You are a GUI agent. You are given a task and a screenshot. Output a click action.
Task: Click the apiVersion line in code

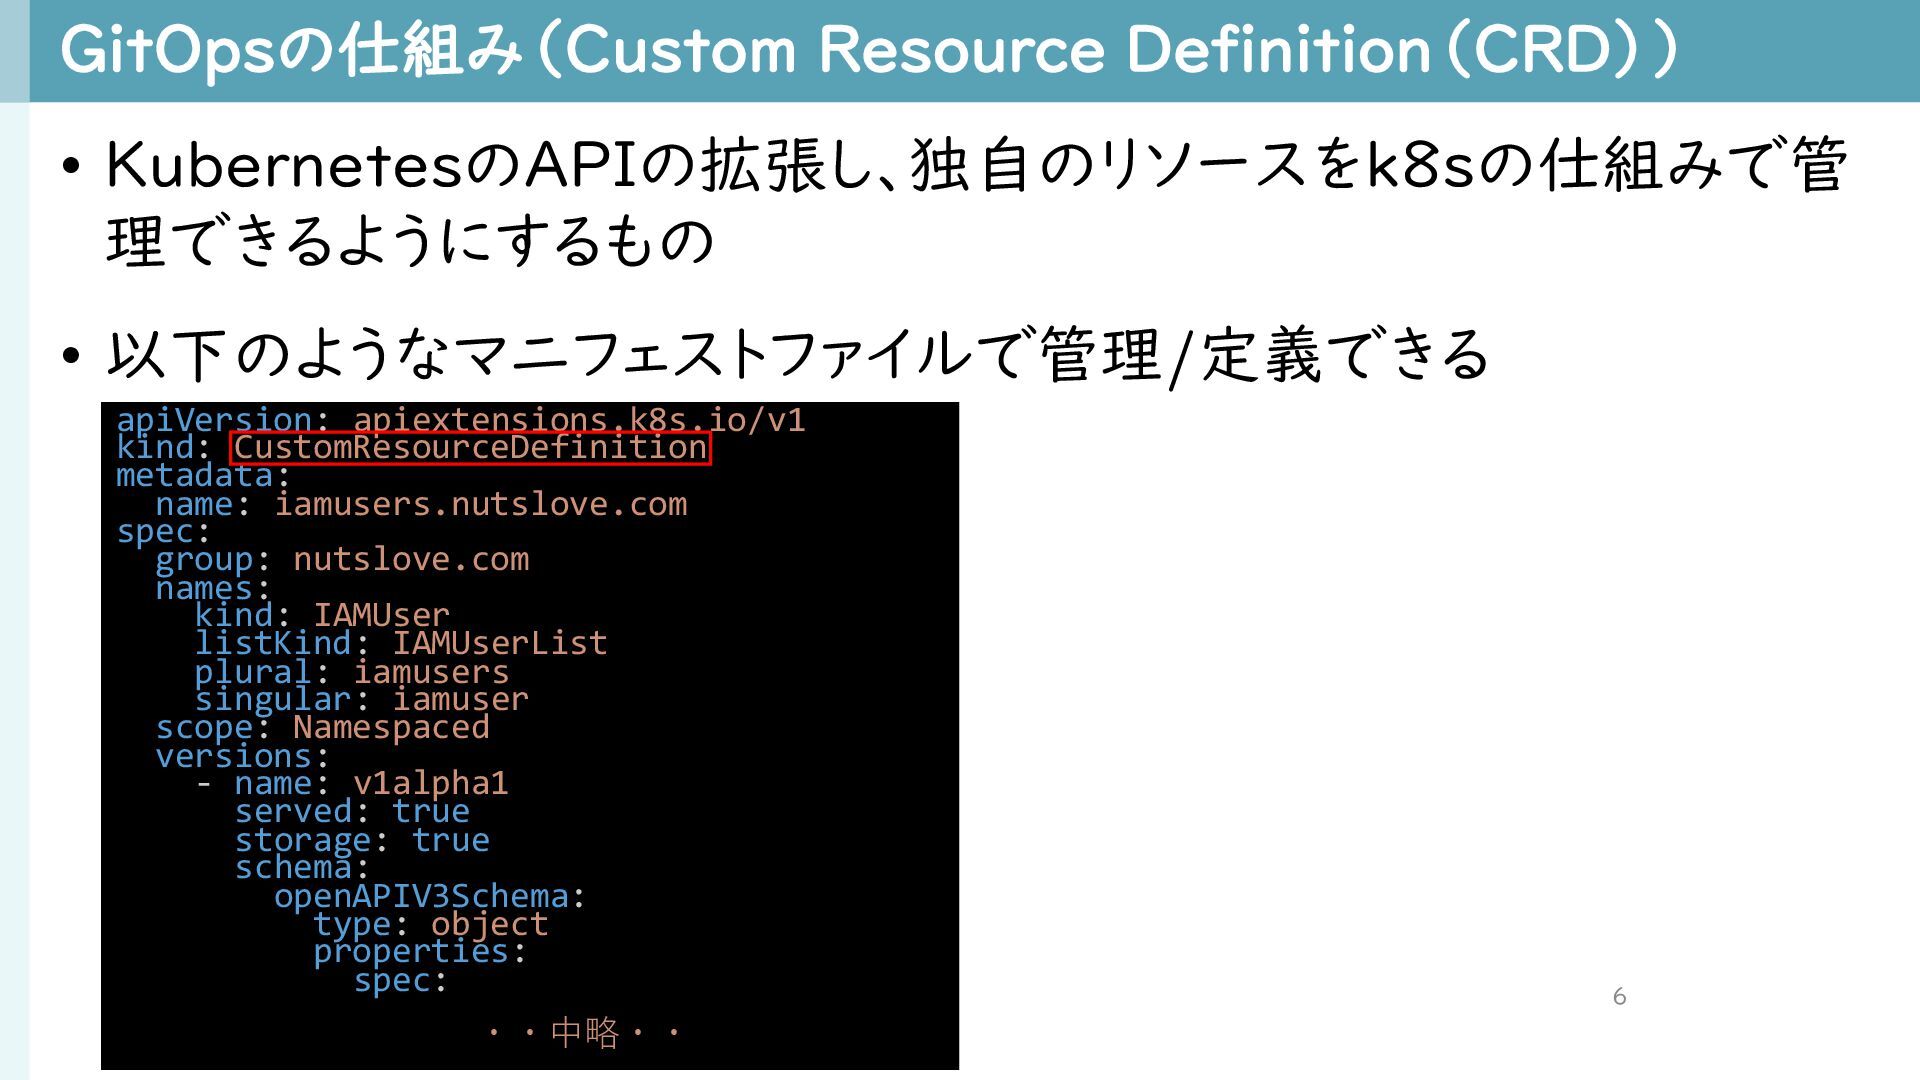[x=460, y=419]
